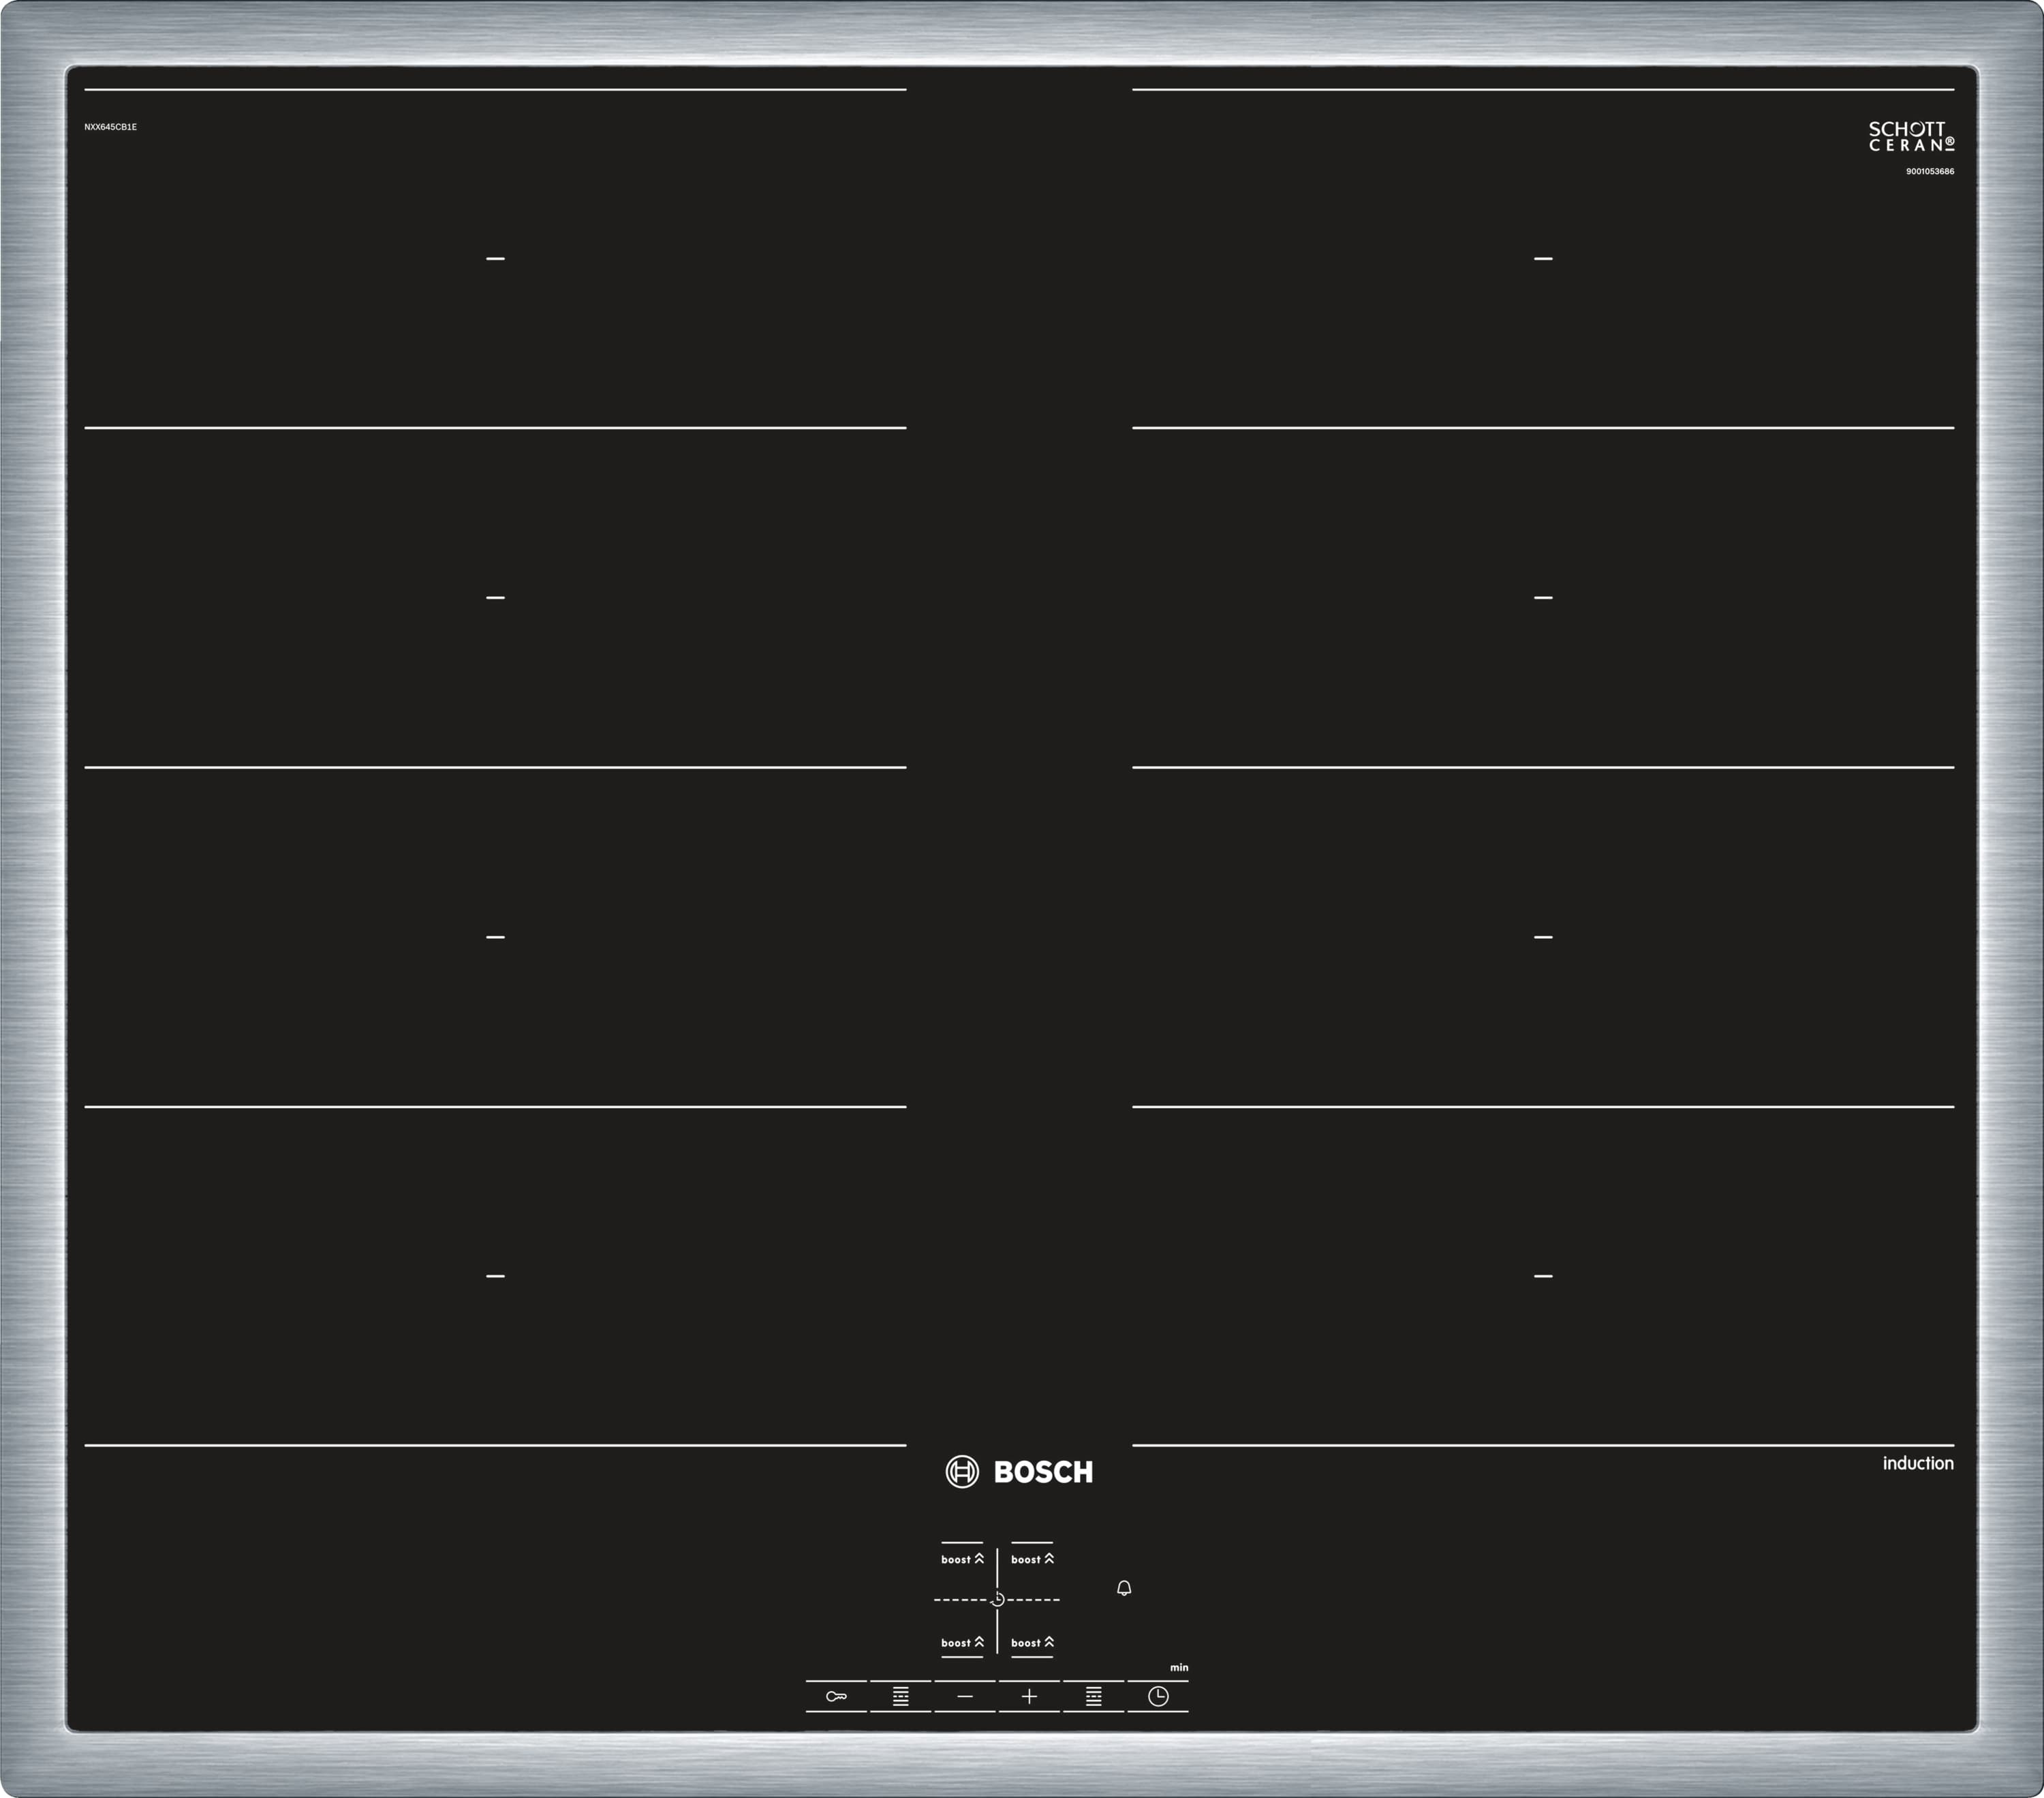Viewport: 2044px width, 1798px height.
Task: Click the min label above the clock
Action: click(1179, 1667)
